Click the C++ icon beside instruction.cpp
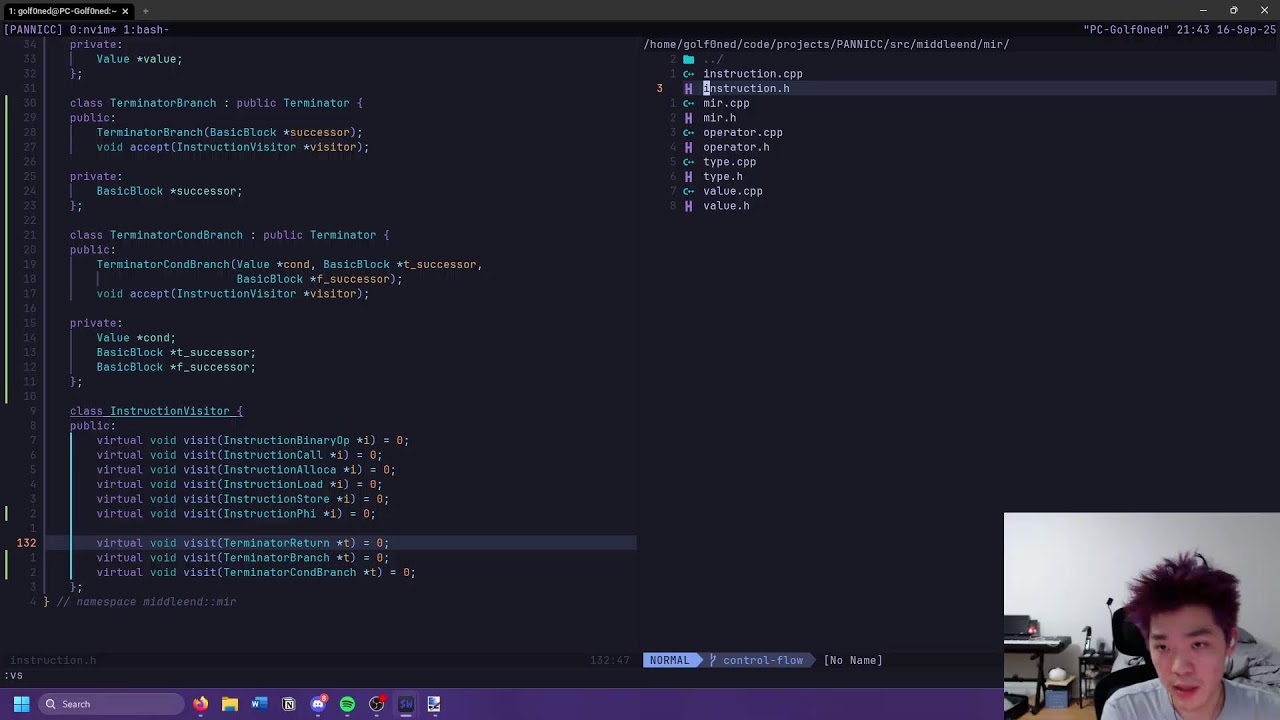The image size is (1280, 720). pyautogui.click(x=689, y=74)
